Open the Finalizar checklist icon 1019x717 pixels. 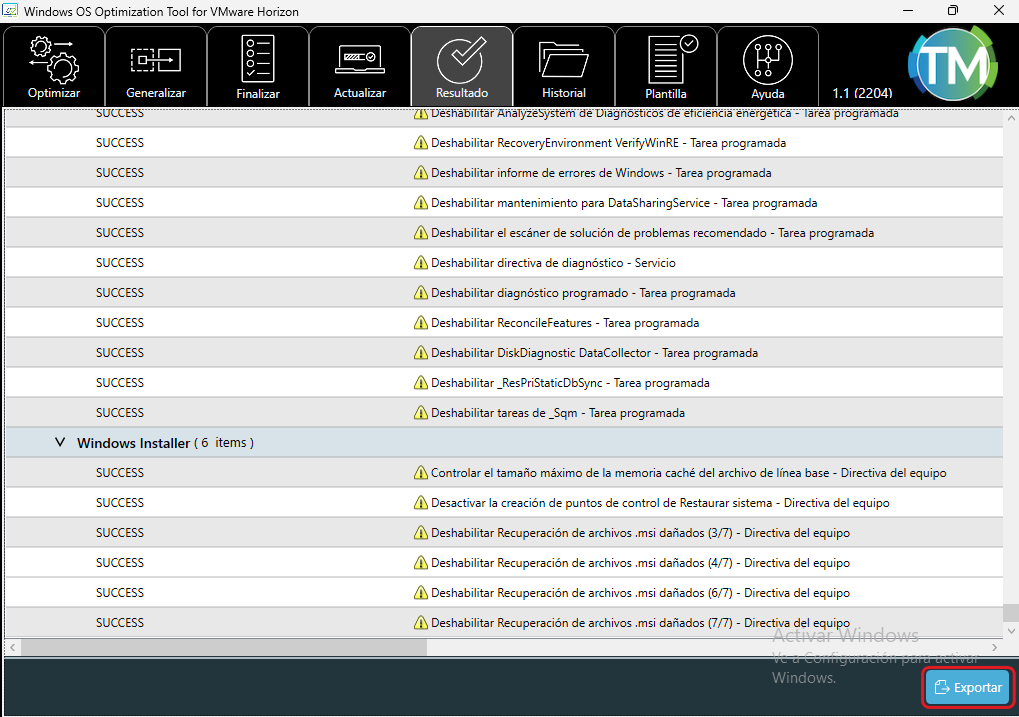point(258,66)
